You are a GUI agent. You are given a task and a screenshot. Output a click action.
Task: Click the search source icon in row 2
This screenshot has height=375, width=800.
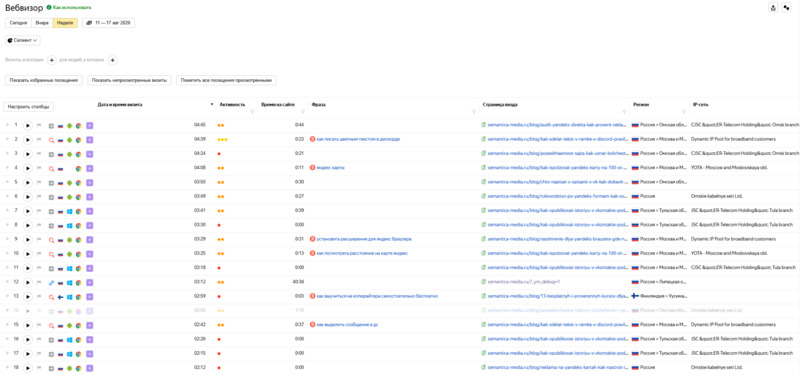click(51, 139)
